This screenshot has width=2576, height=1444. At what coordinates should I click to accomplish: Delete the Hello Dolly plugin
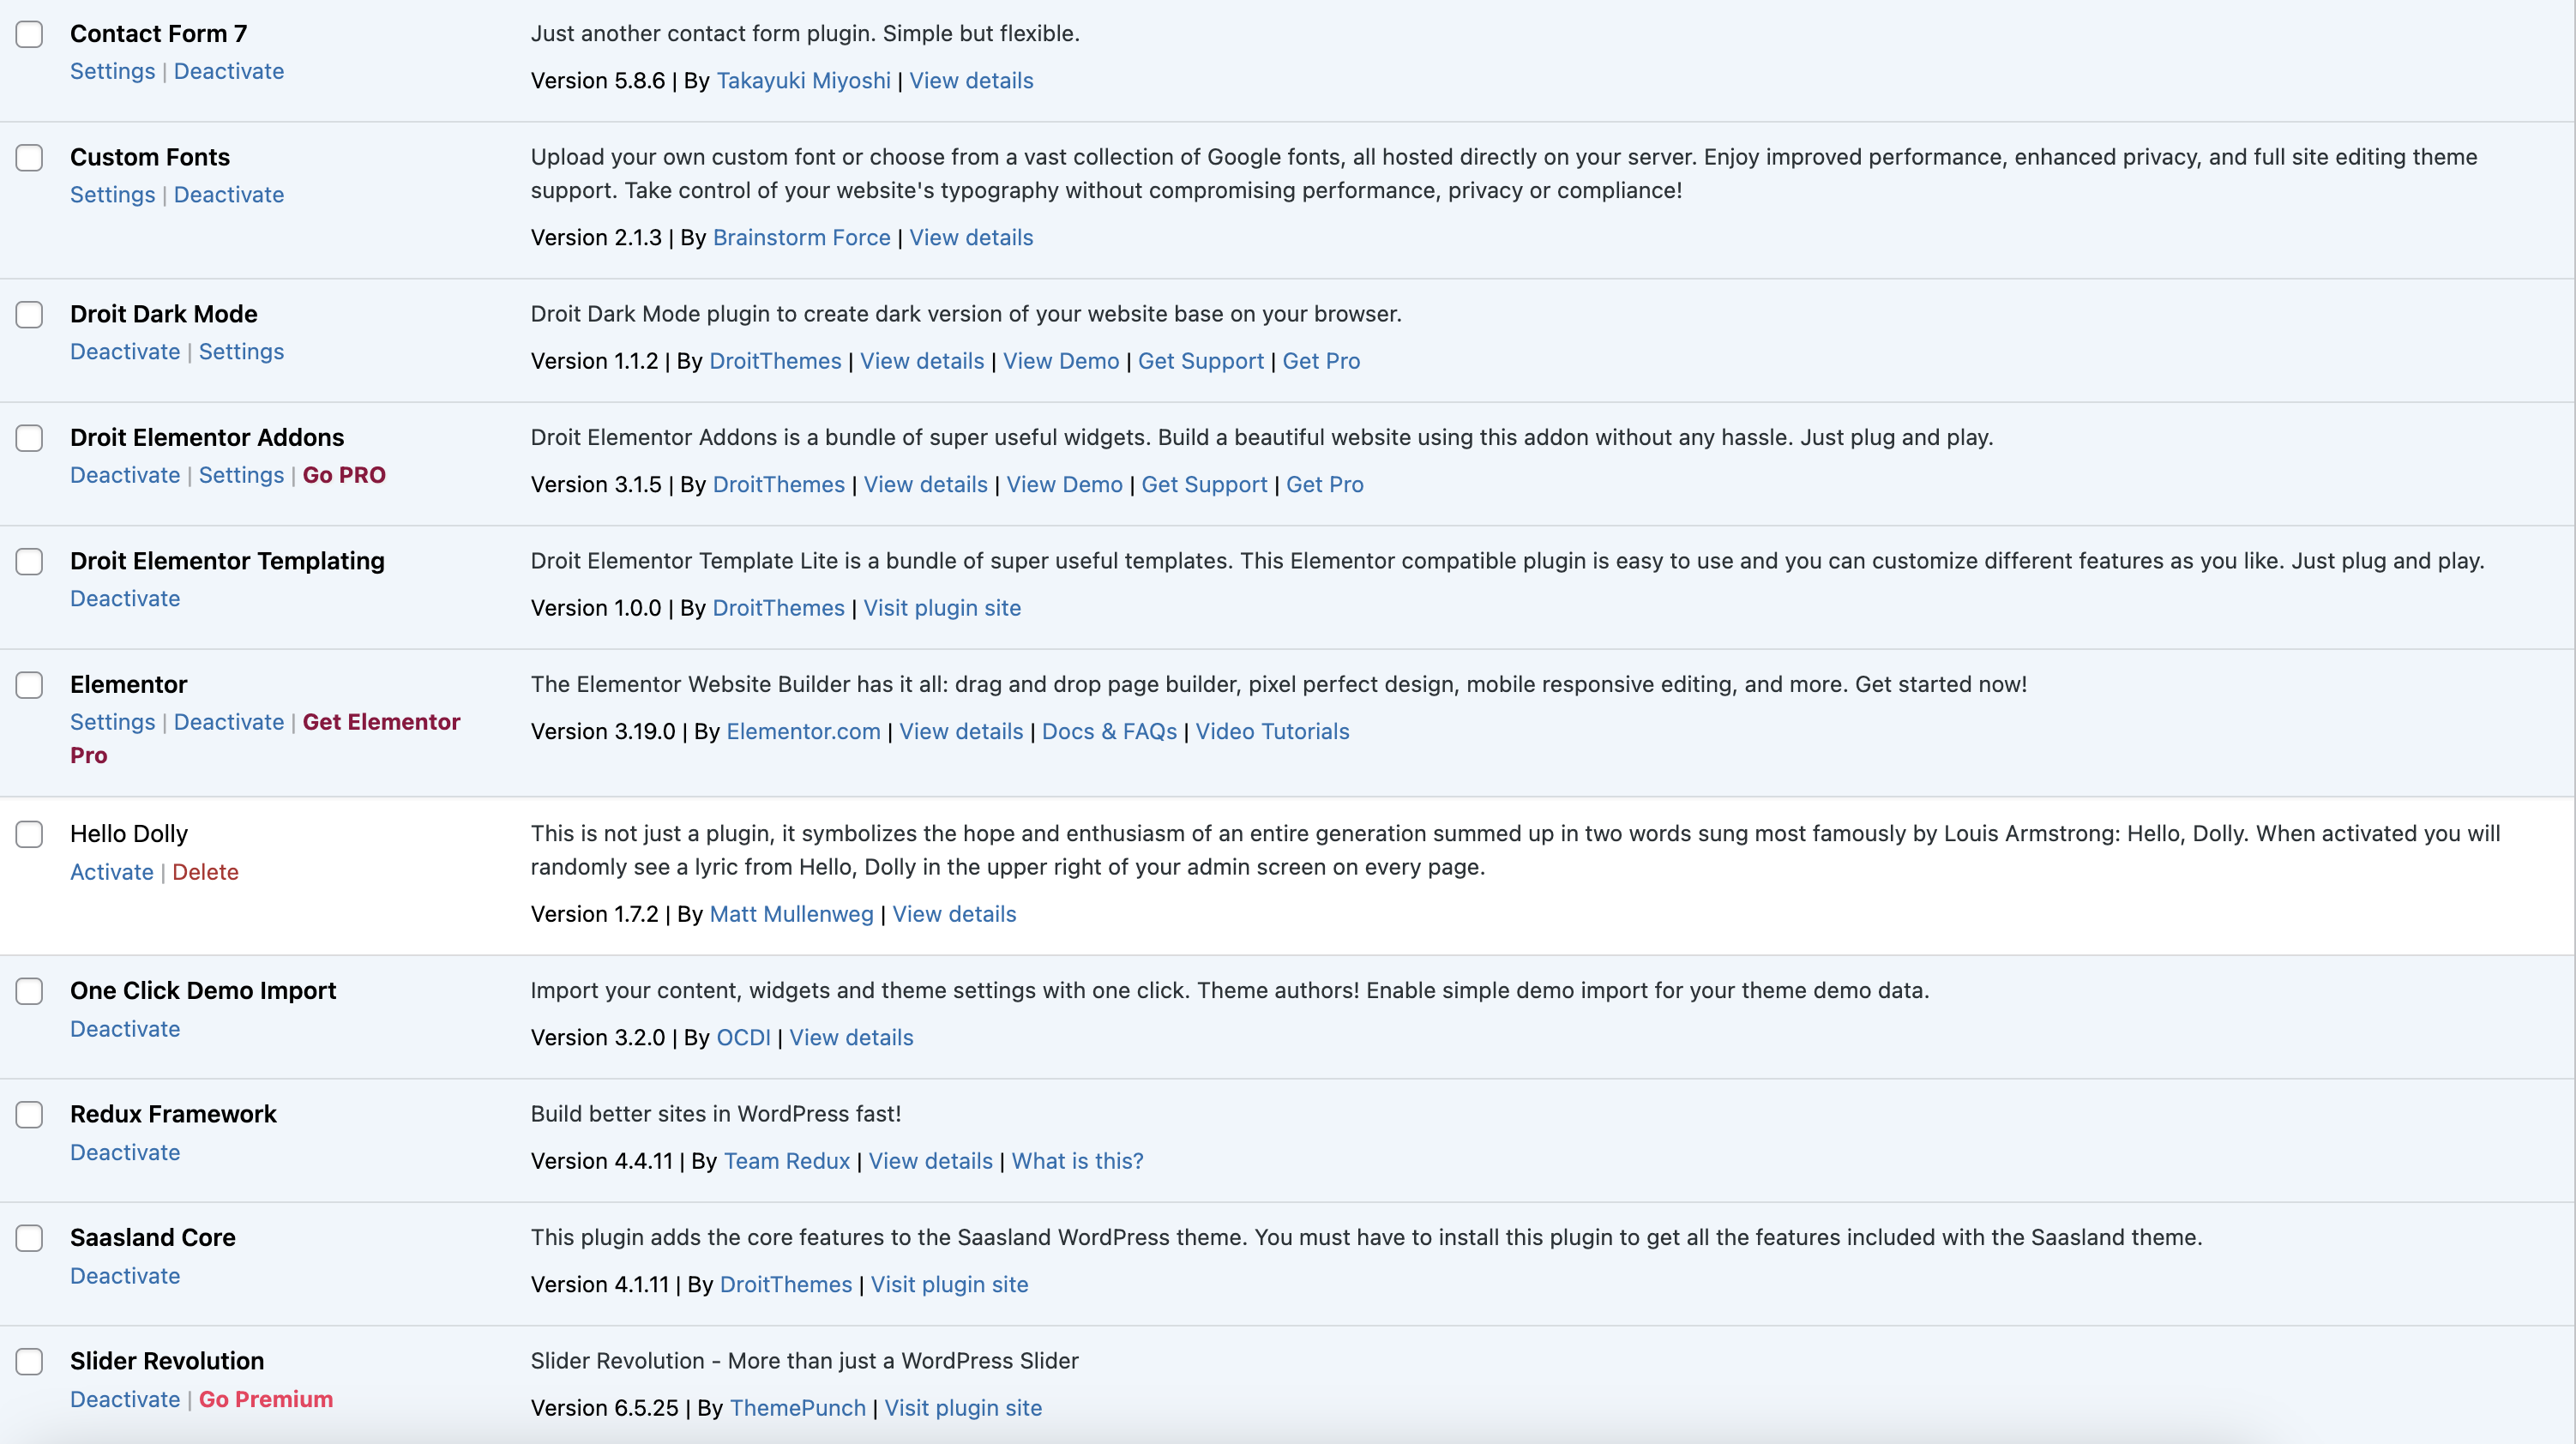[205, 872]
